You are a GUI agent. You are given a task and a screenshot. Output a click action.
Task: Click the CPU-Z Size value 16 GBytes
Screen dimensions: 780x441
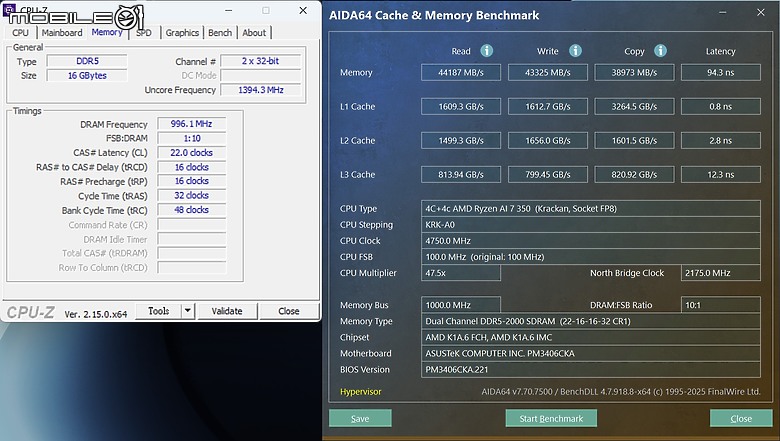87,76
